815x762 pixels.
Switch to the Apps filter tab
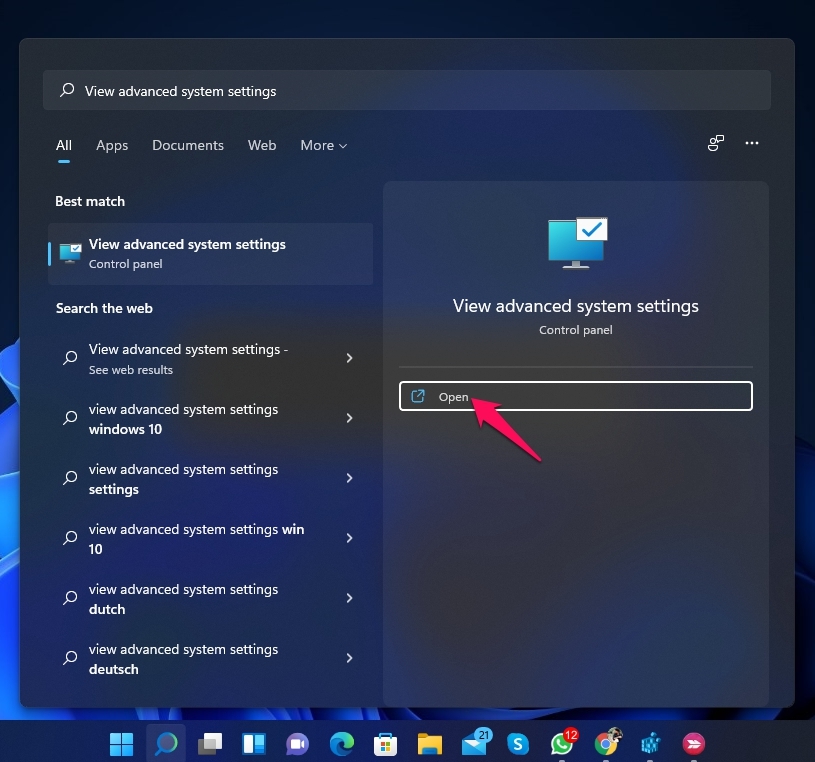(112, 145)
